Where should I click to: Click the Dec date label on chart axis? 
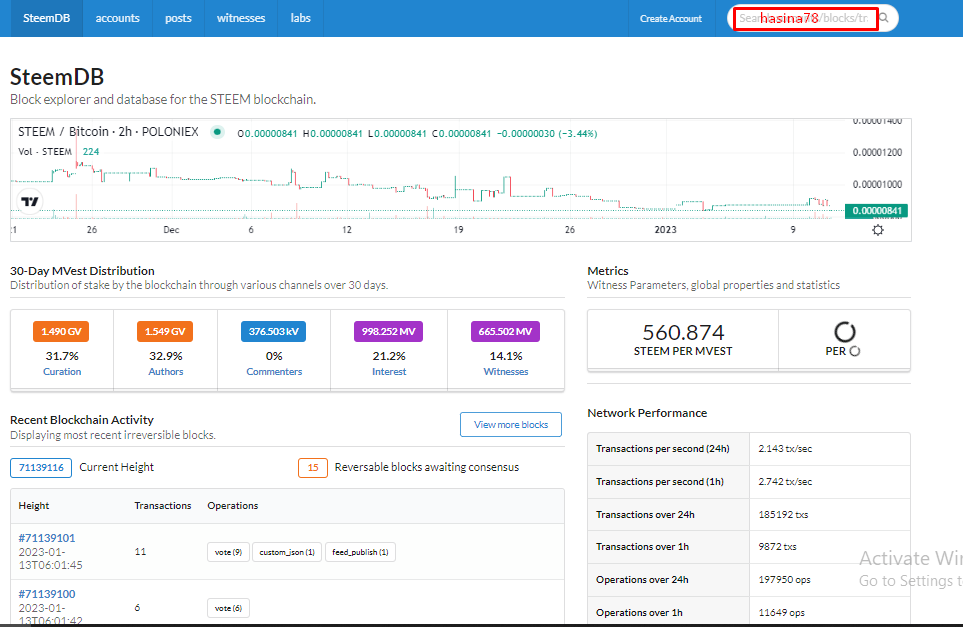tap(171, 230)
